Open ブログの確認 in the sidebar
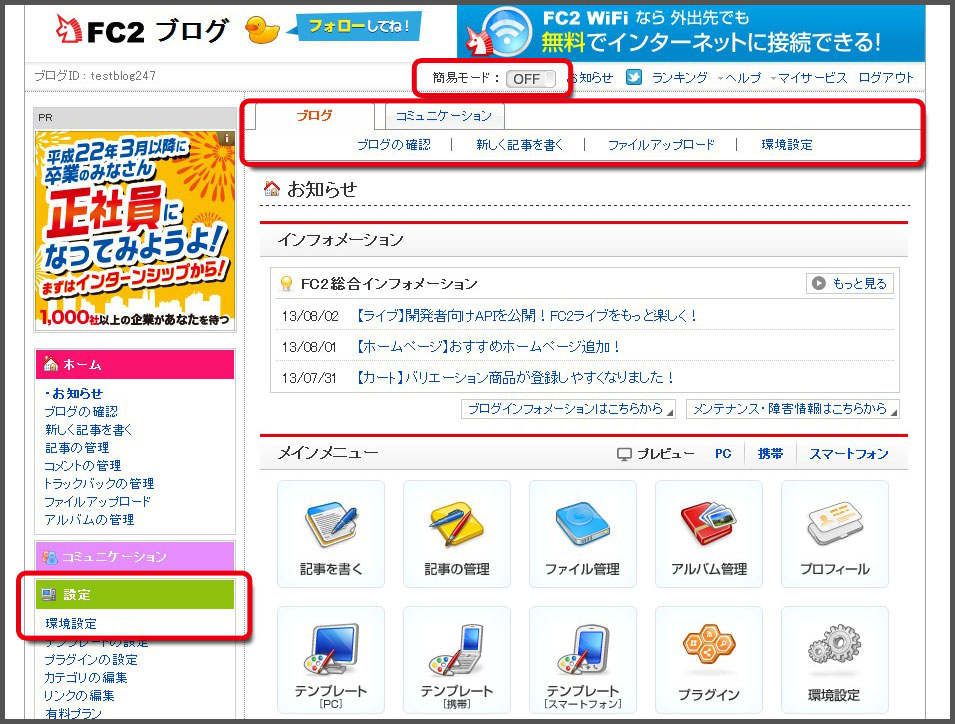This screenshot has height=724, width=955. coord(81,412)
